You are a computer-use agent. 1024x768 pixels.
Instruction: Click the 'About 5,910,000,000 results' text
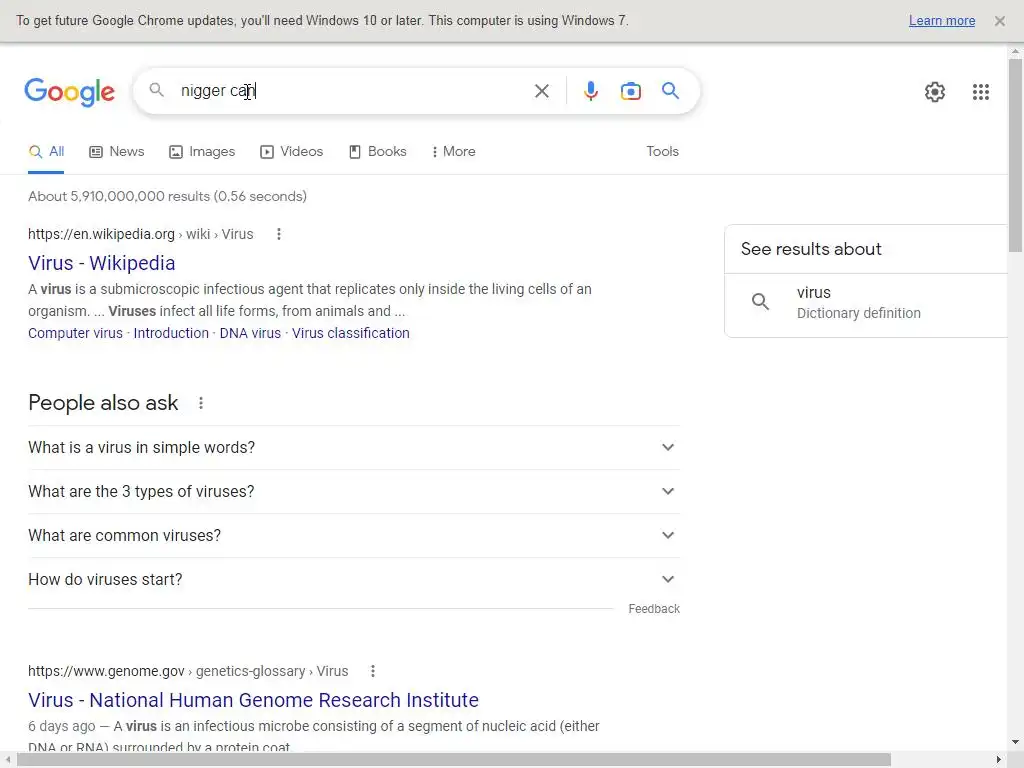click(167, 197)
